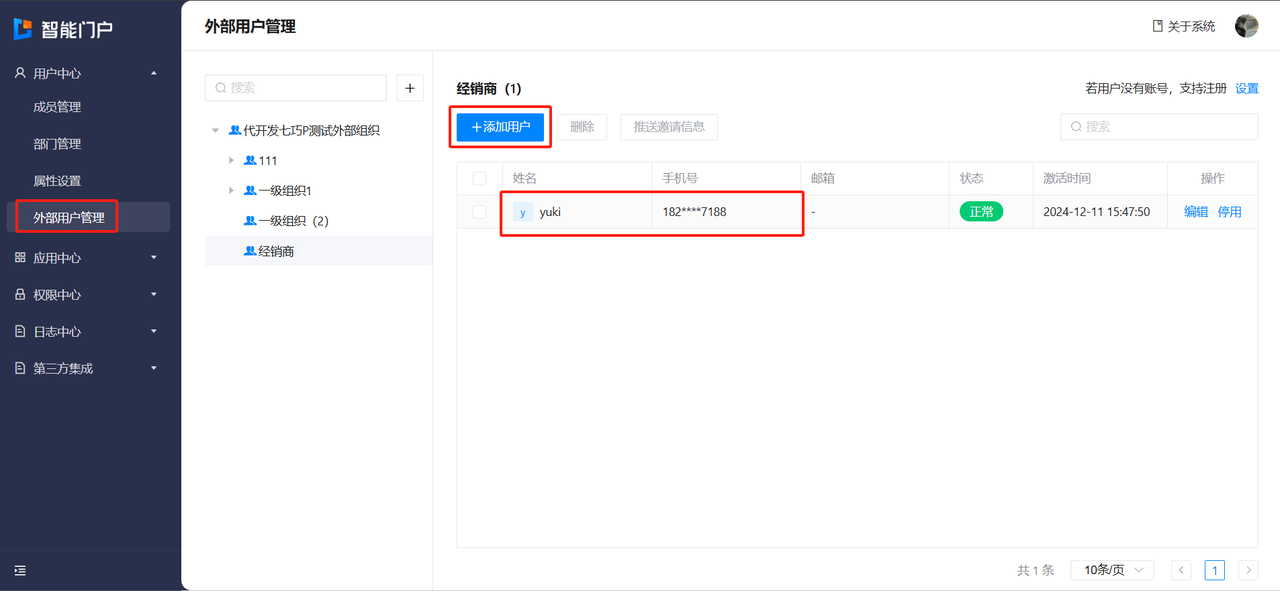Open the 10条/页 page size dropdown

coord(1112,570)
